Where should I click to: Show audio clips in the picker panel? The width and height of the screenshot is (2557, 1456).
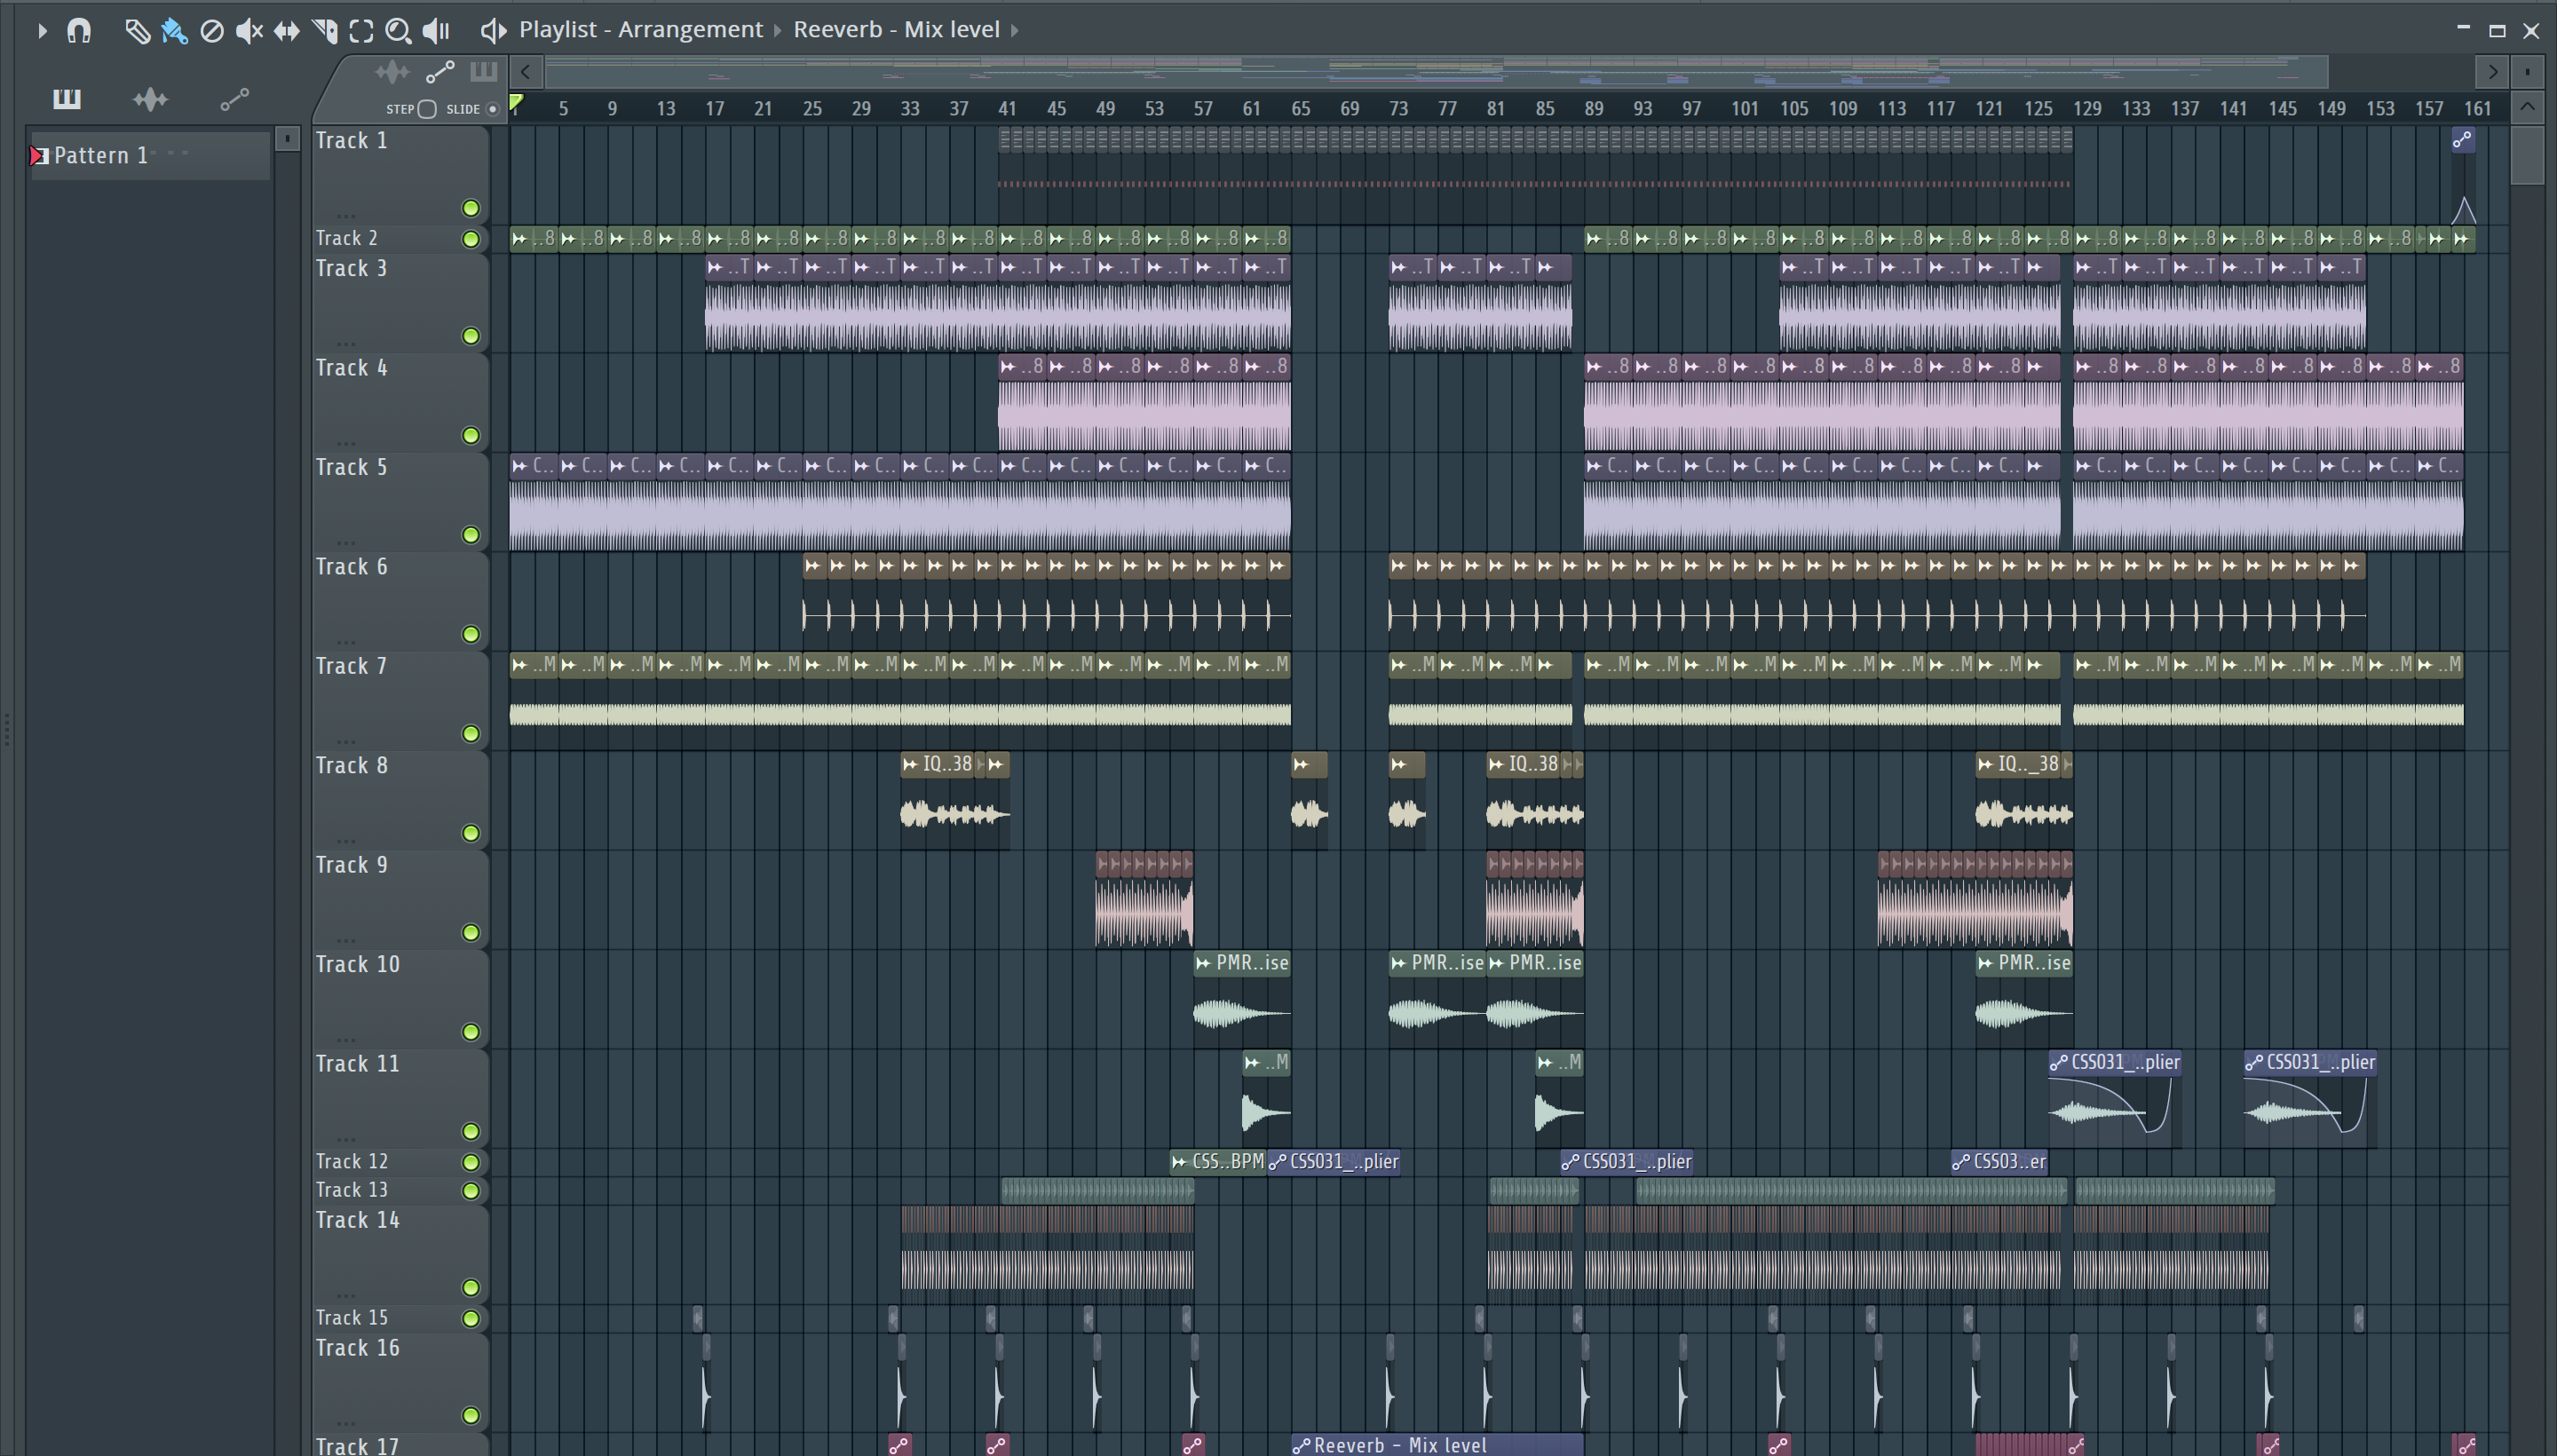(x=150, y=98)
